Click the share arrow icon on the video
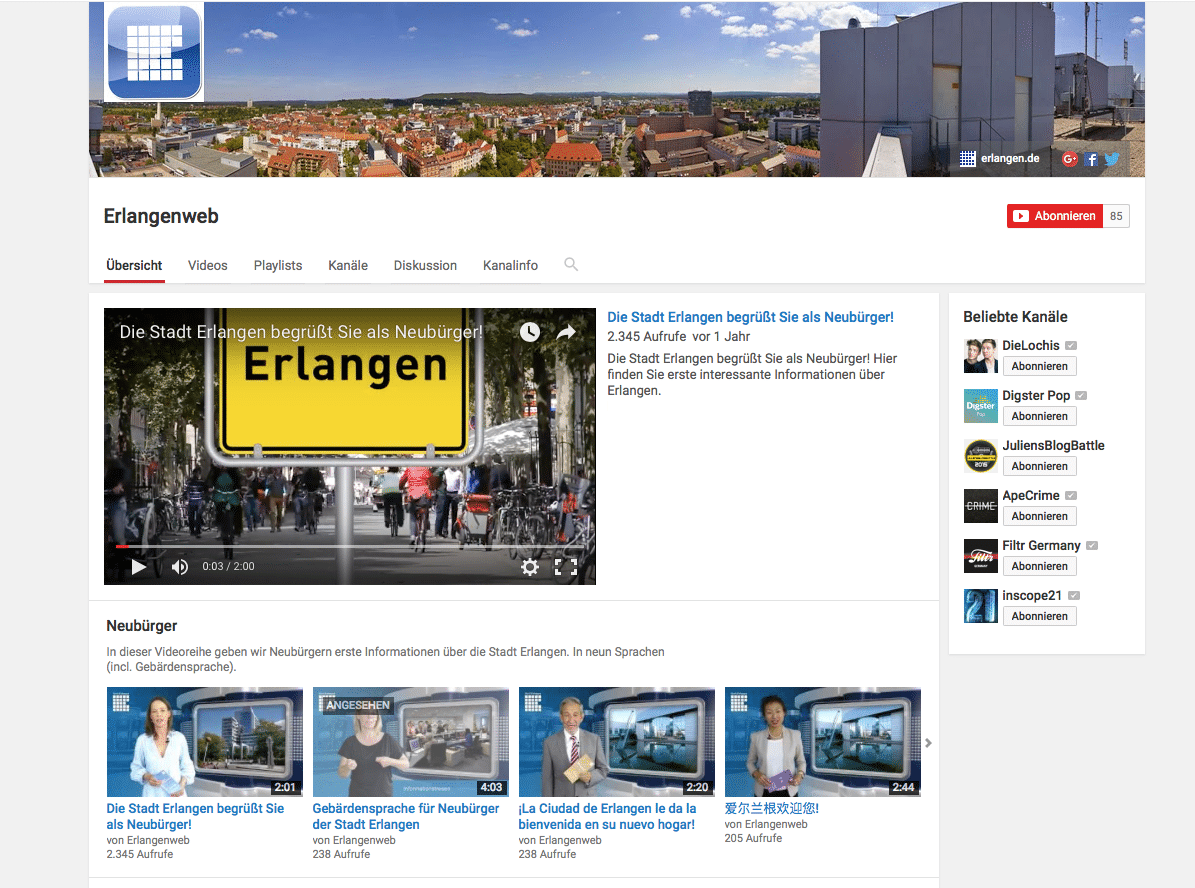The height and width of the screenshot is (888, 1195). point(565,332)
